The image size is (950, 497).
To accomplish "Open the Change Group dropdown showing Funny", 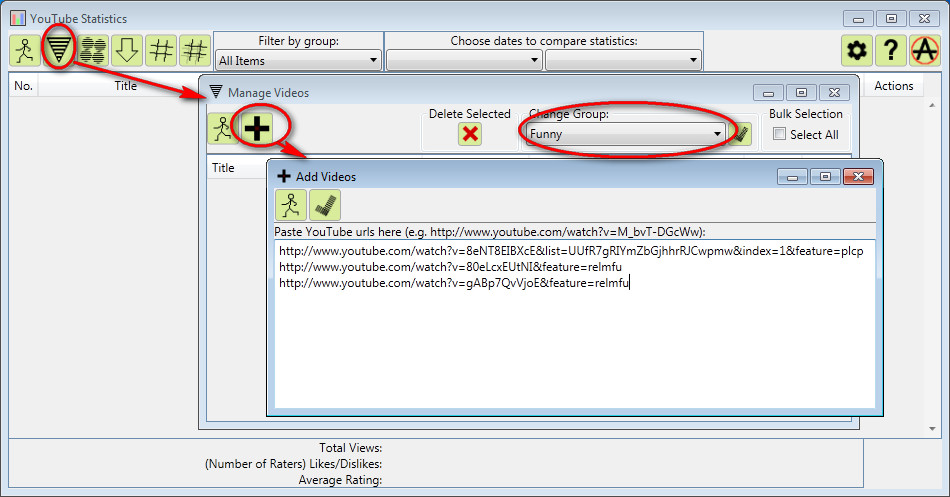I will (x=625, y=134).
